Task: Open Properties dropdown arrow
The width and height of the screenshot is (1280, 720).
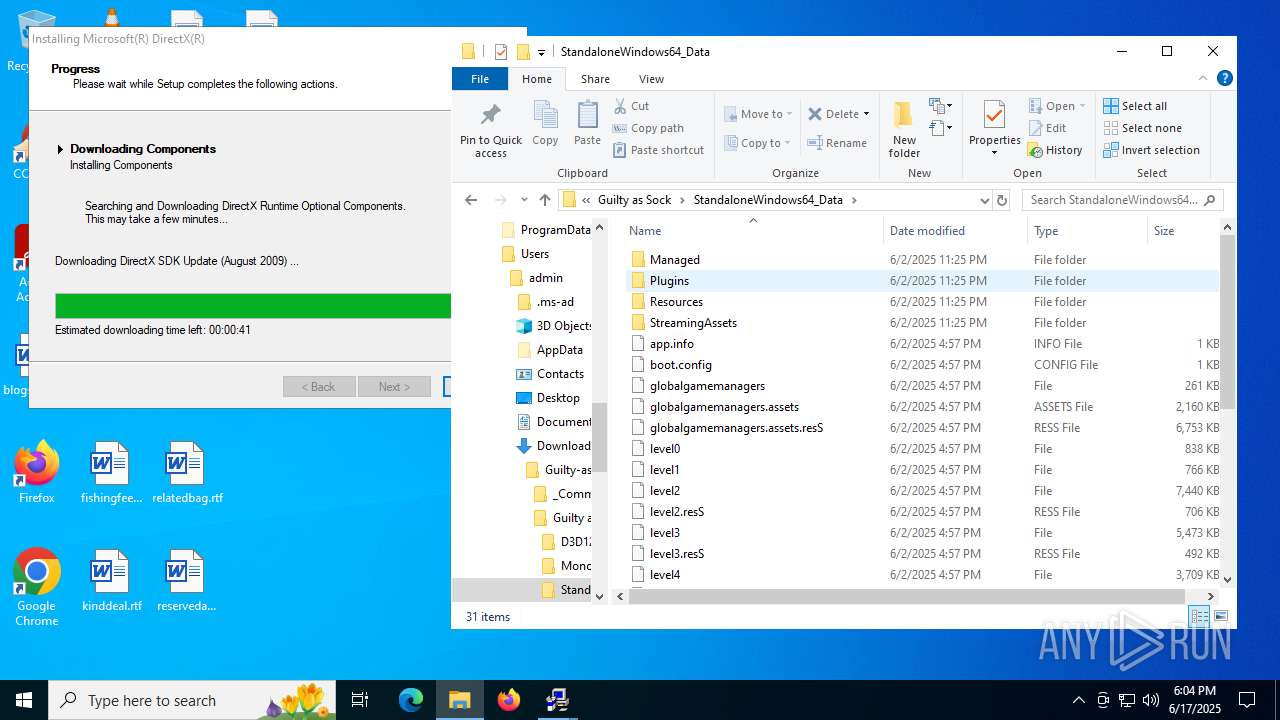Action: [x=994, y=152]
